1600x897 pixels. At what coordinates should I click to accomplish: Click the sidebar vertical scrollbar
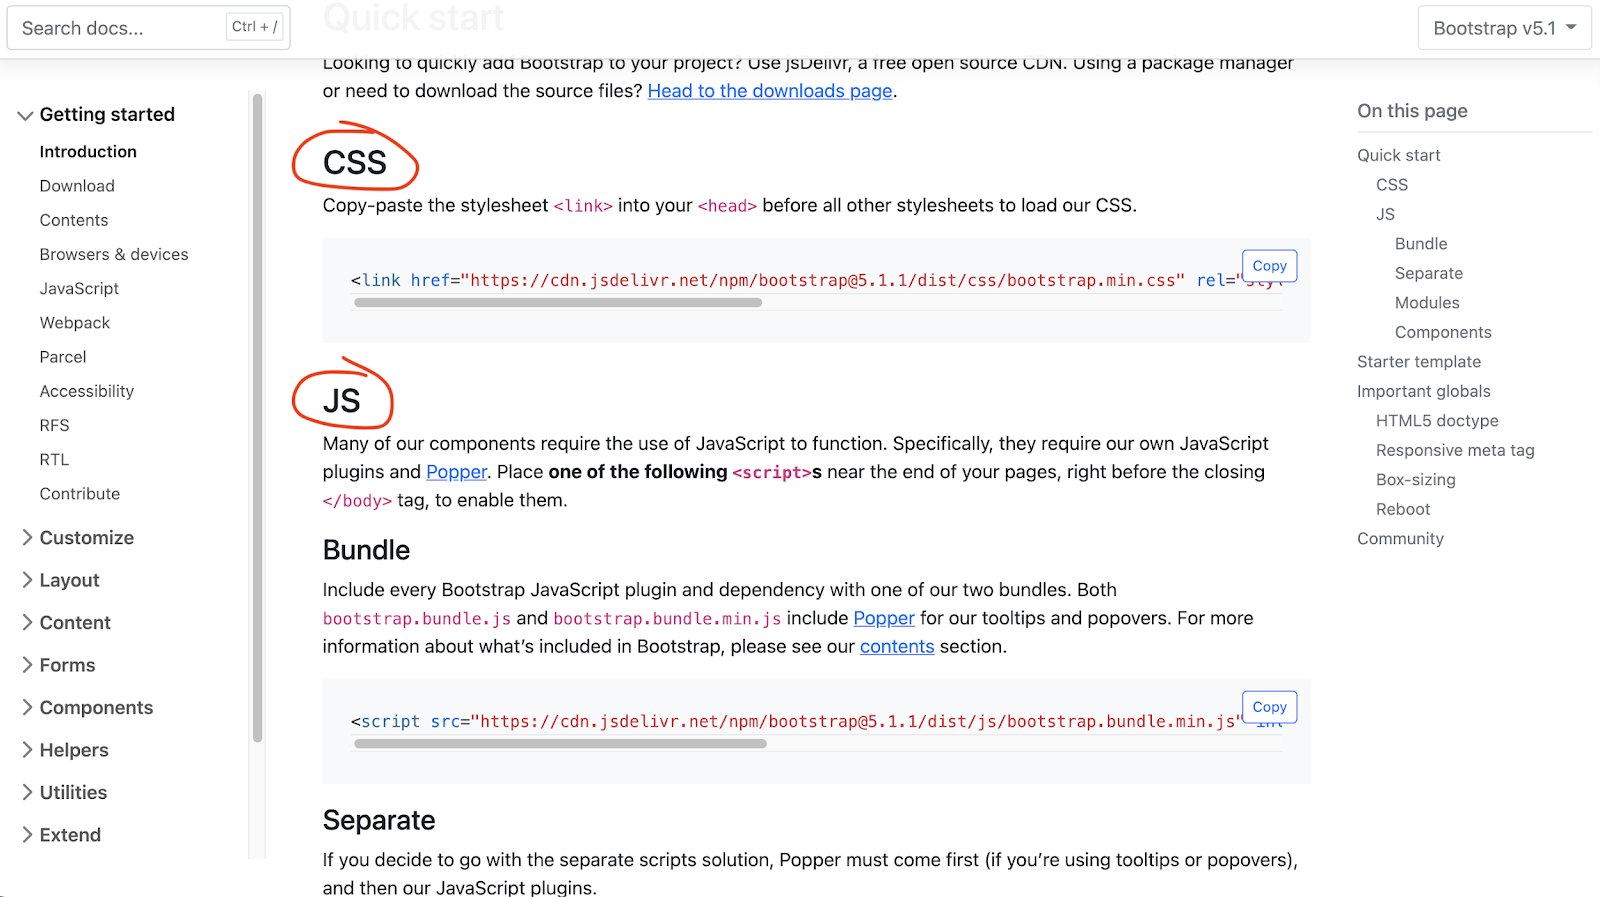(x=257, y=418)
